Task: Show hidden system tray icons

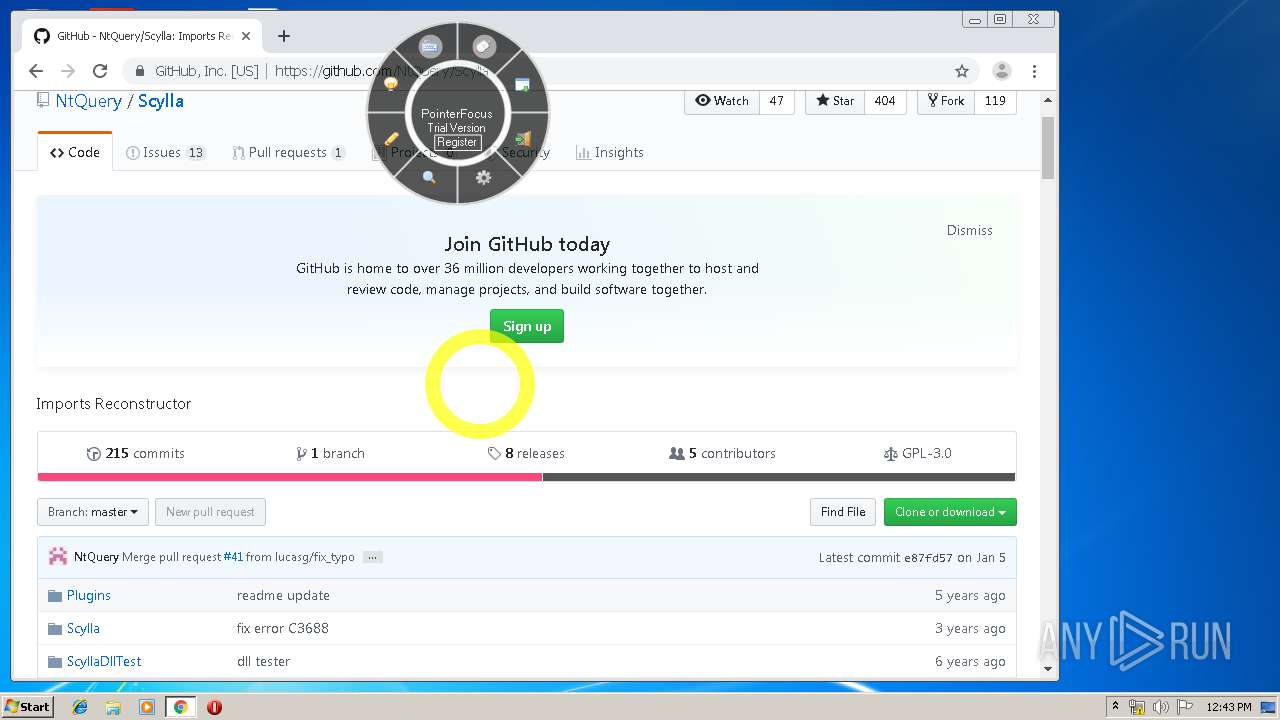Action: tap(1116, 707)
